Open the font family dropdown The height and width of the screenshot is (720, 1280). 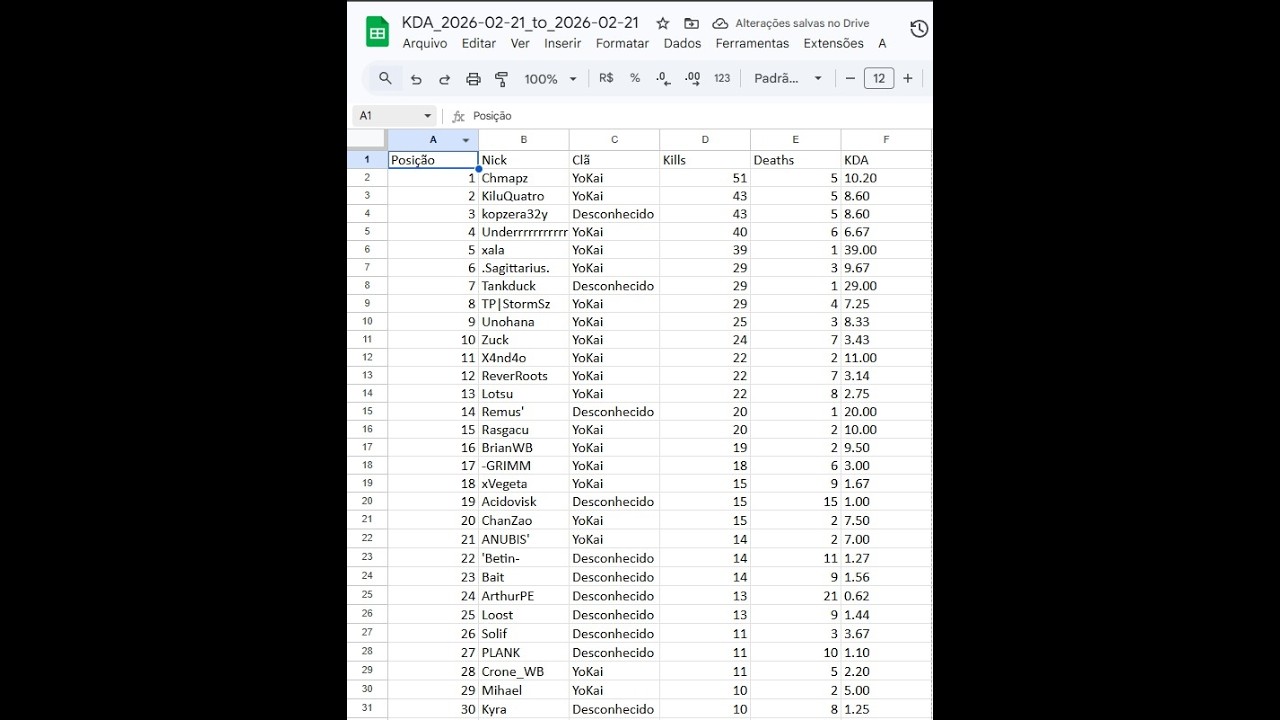pyautogui.click(x=788, y=78)
